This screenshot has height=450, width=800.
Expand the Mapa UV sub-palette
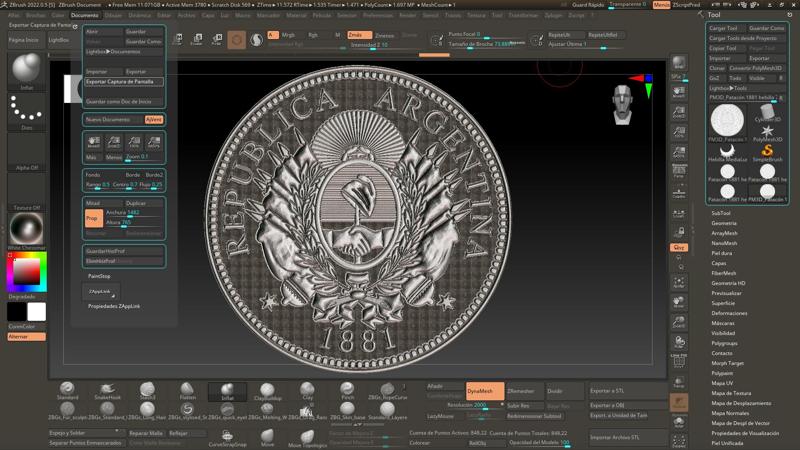[722, 383]
